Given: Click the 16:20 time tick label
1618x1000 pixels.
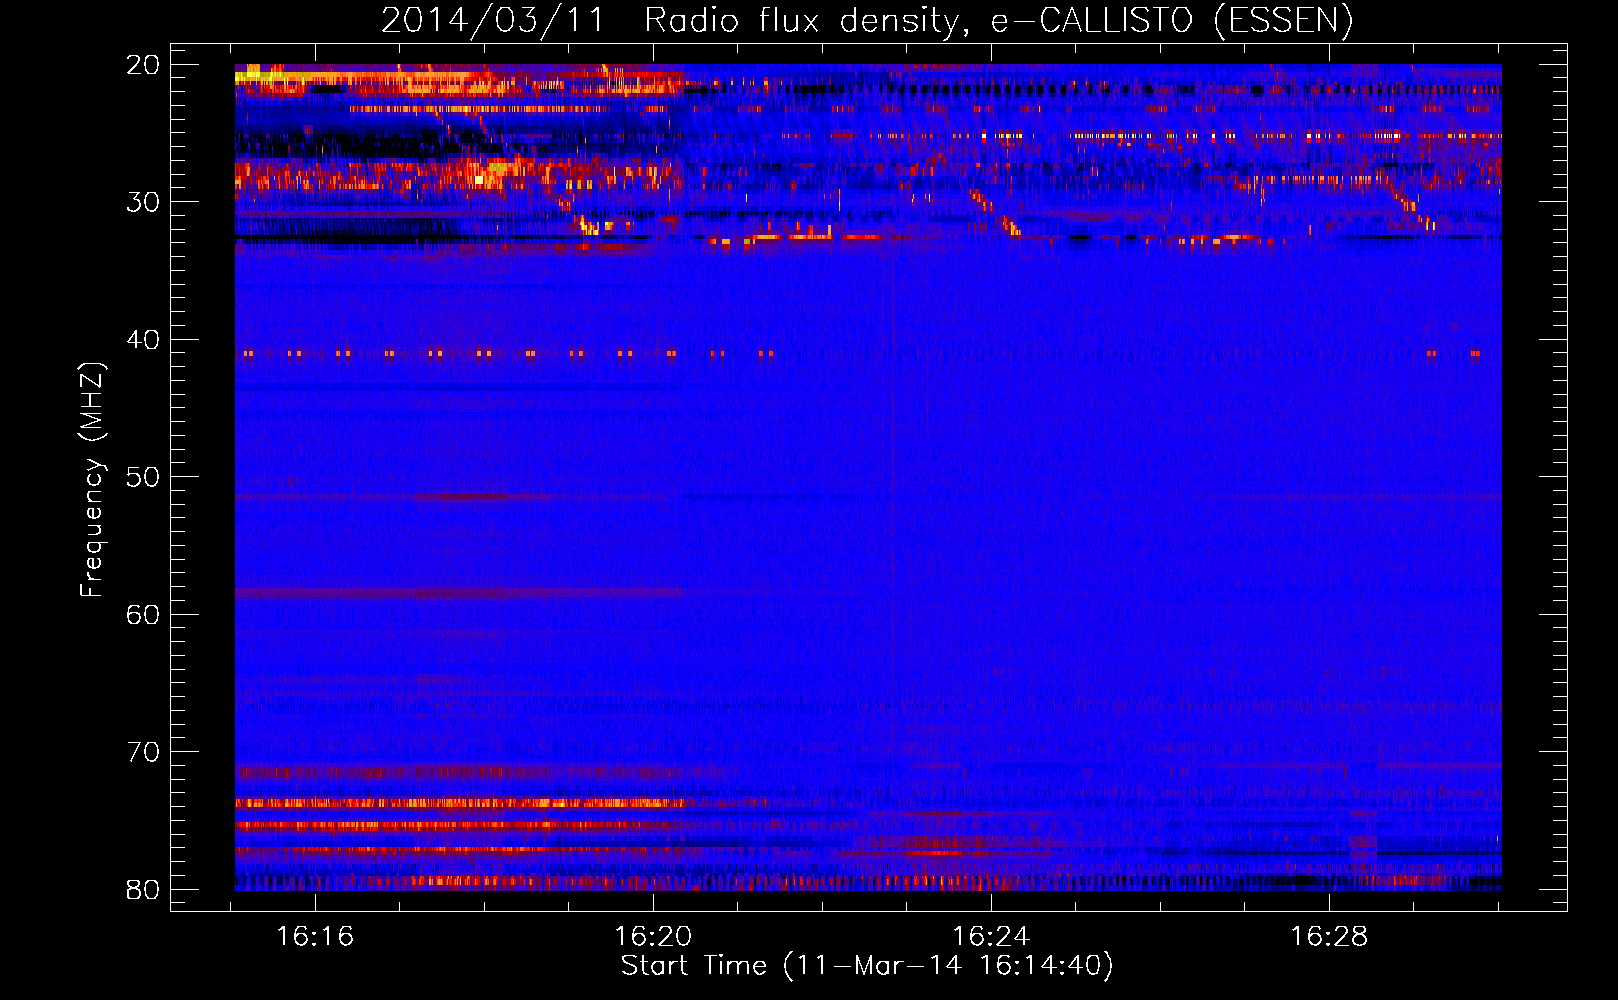Looking at the screenshot, I should [x=653, y=937].
